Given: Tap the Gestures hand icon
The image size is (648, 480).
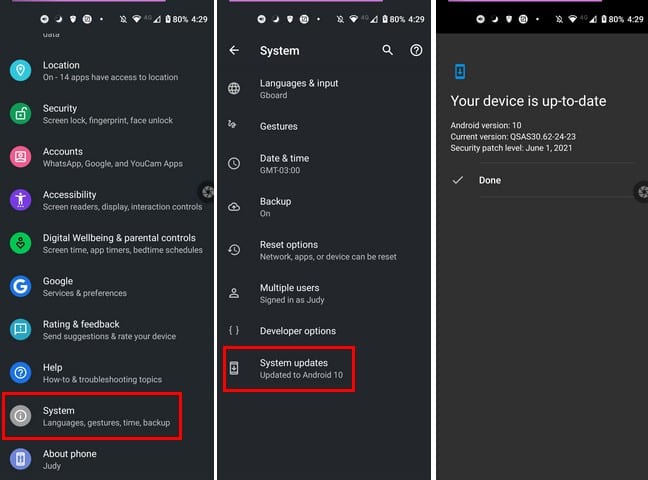Looking at the screenshot, I should 232,124.
